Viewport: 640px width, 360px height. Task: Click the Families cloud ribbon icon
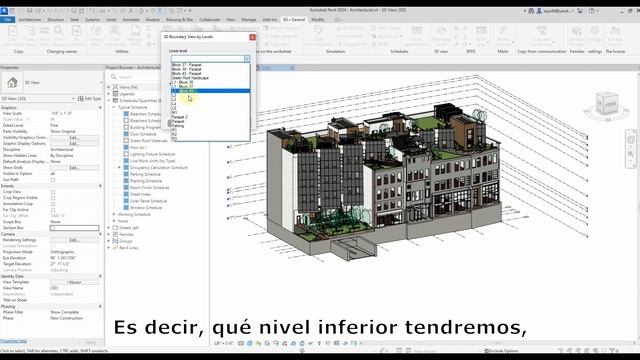point(577,32)
